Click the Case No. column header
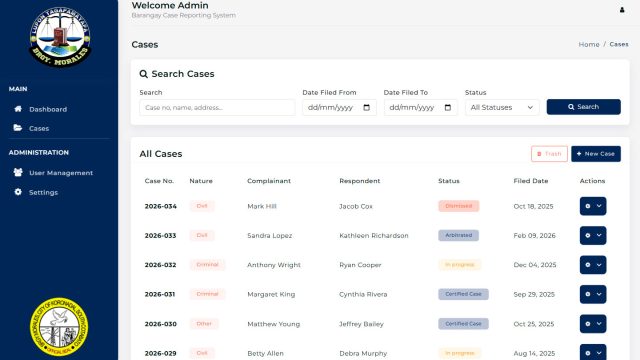 (x=159, y=181)
